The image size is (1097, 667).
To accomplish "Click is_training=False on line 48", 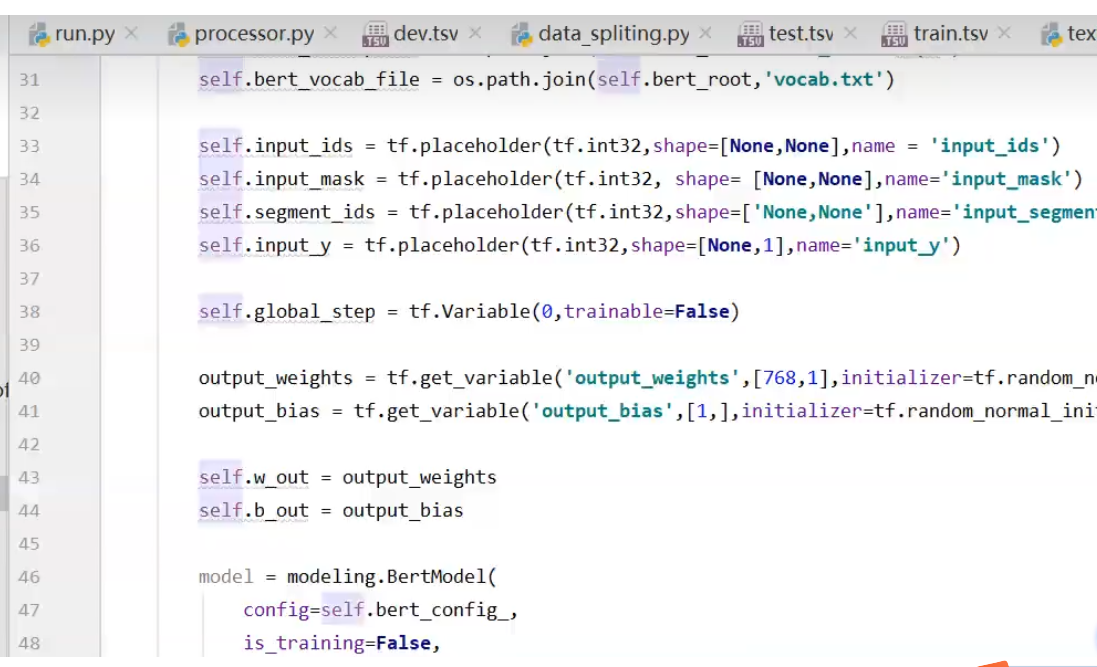I will (337, 643).
